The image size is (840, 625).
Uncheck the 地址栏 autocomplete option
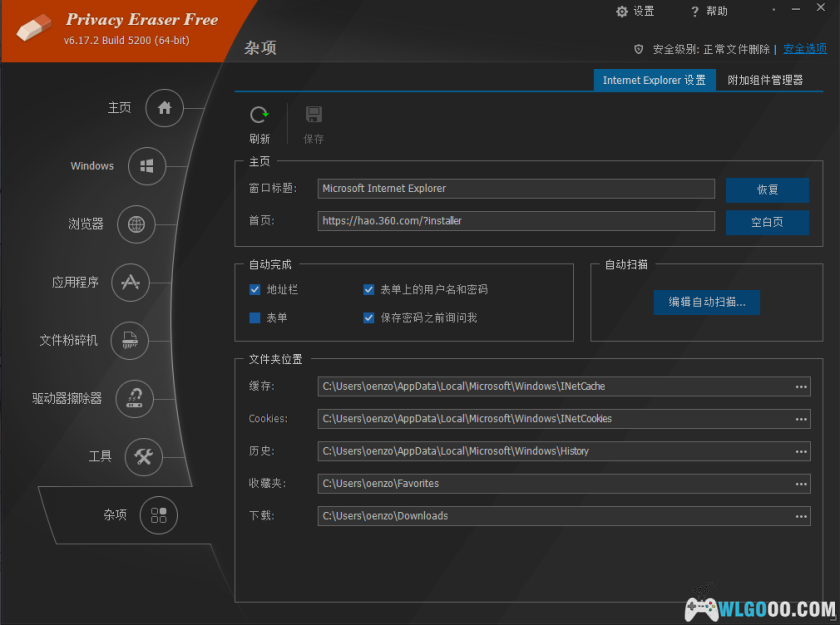(x=254, y=289)
